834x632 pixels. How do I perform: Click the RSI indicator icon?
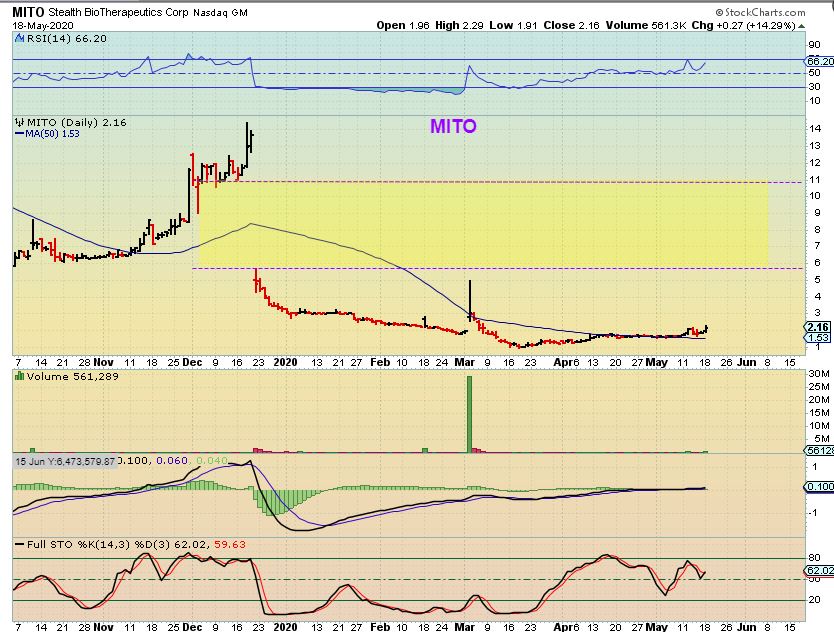(x=20, y=38)
